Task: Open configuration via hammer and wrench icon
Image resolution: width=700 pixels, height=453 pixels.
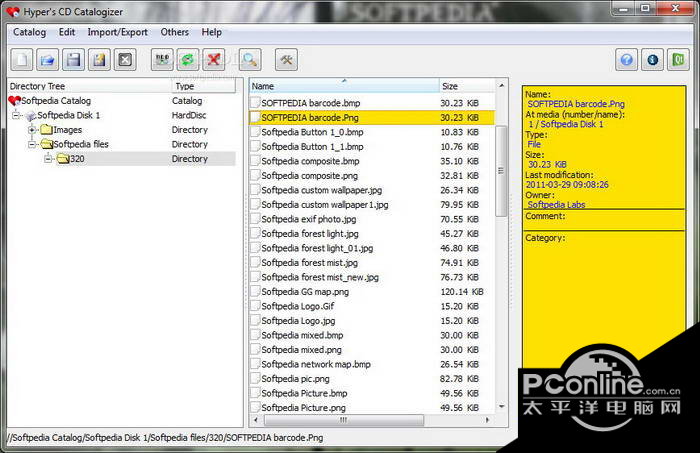Action: click(286, 59)
